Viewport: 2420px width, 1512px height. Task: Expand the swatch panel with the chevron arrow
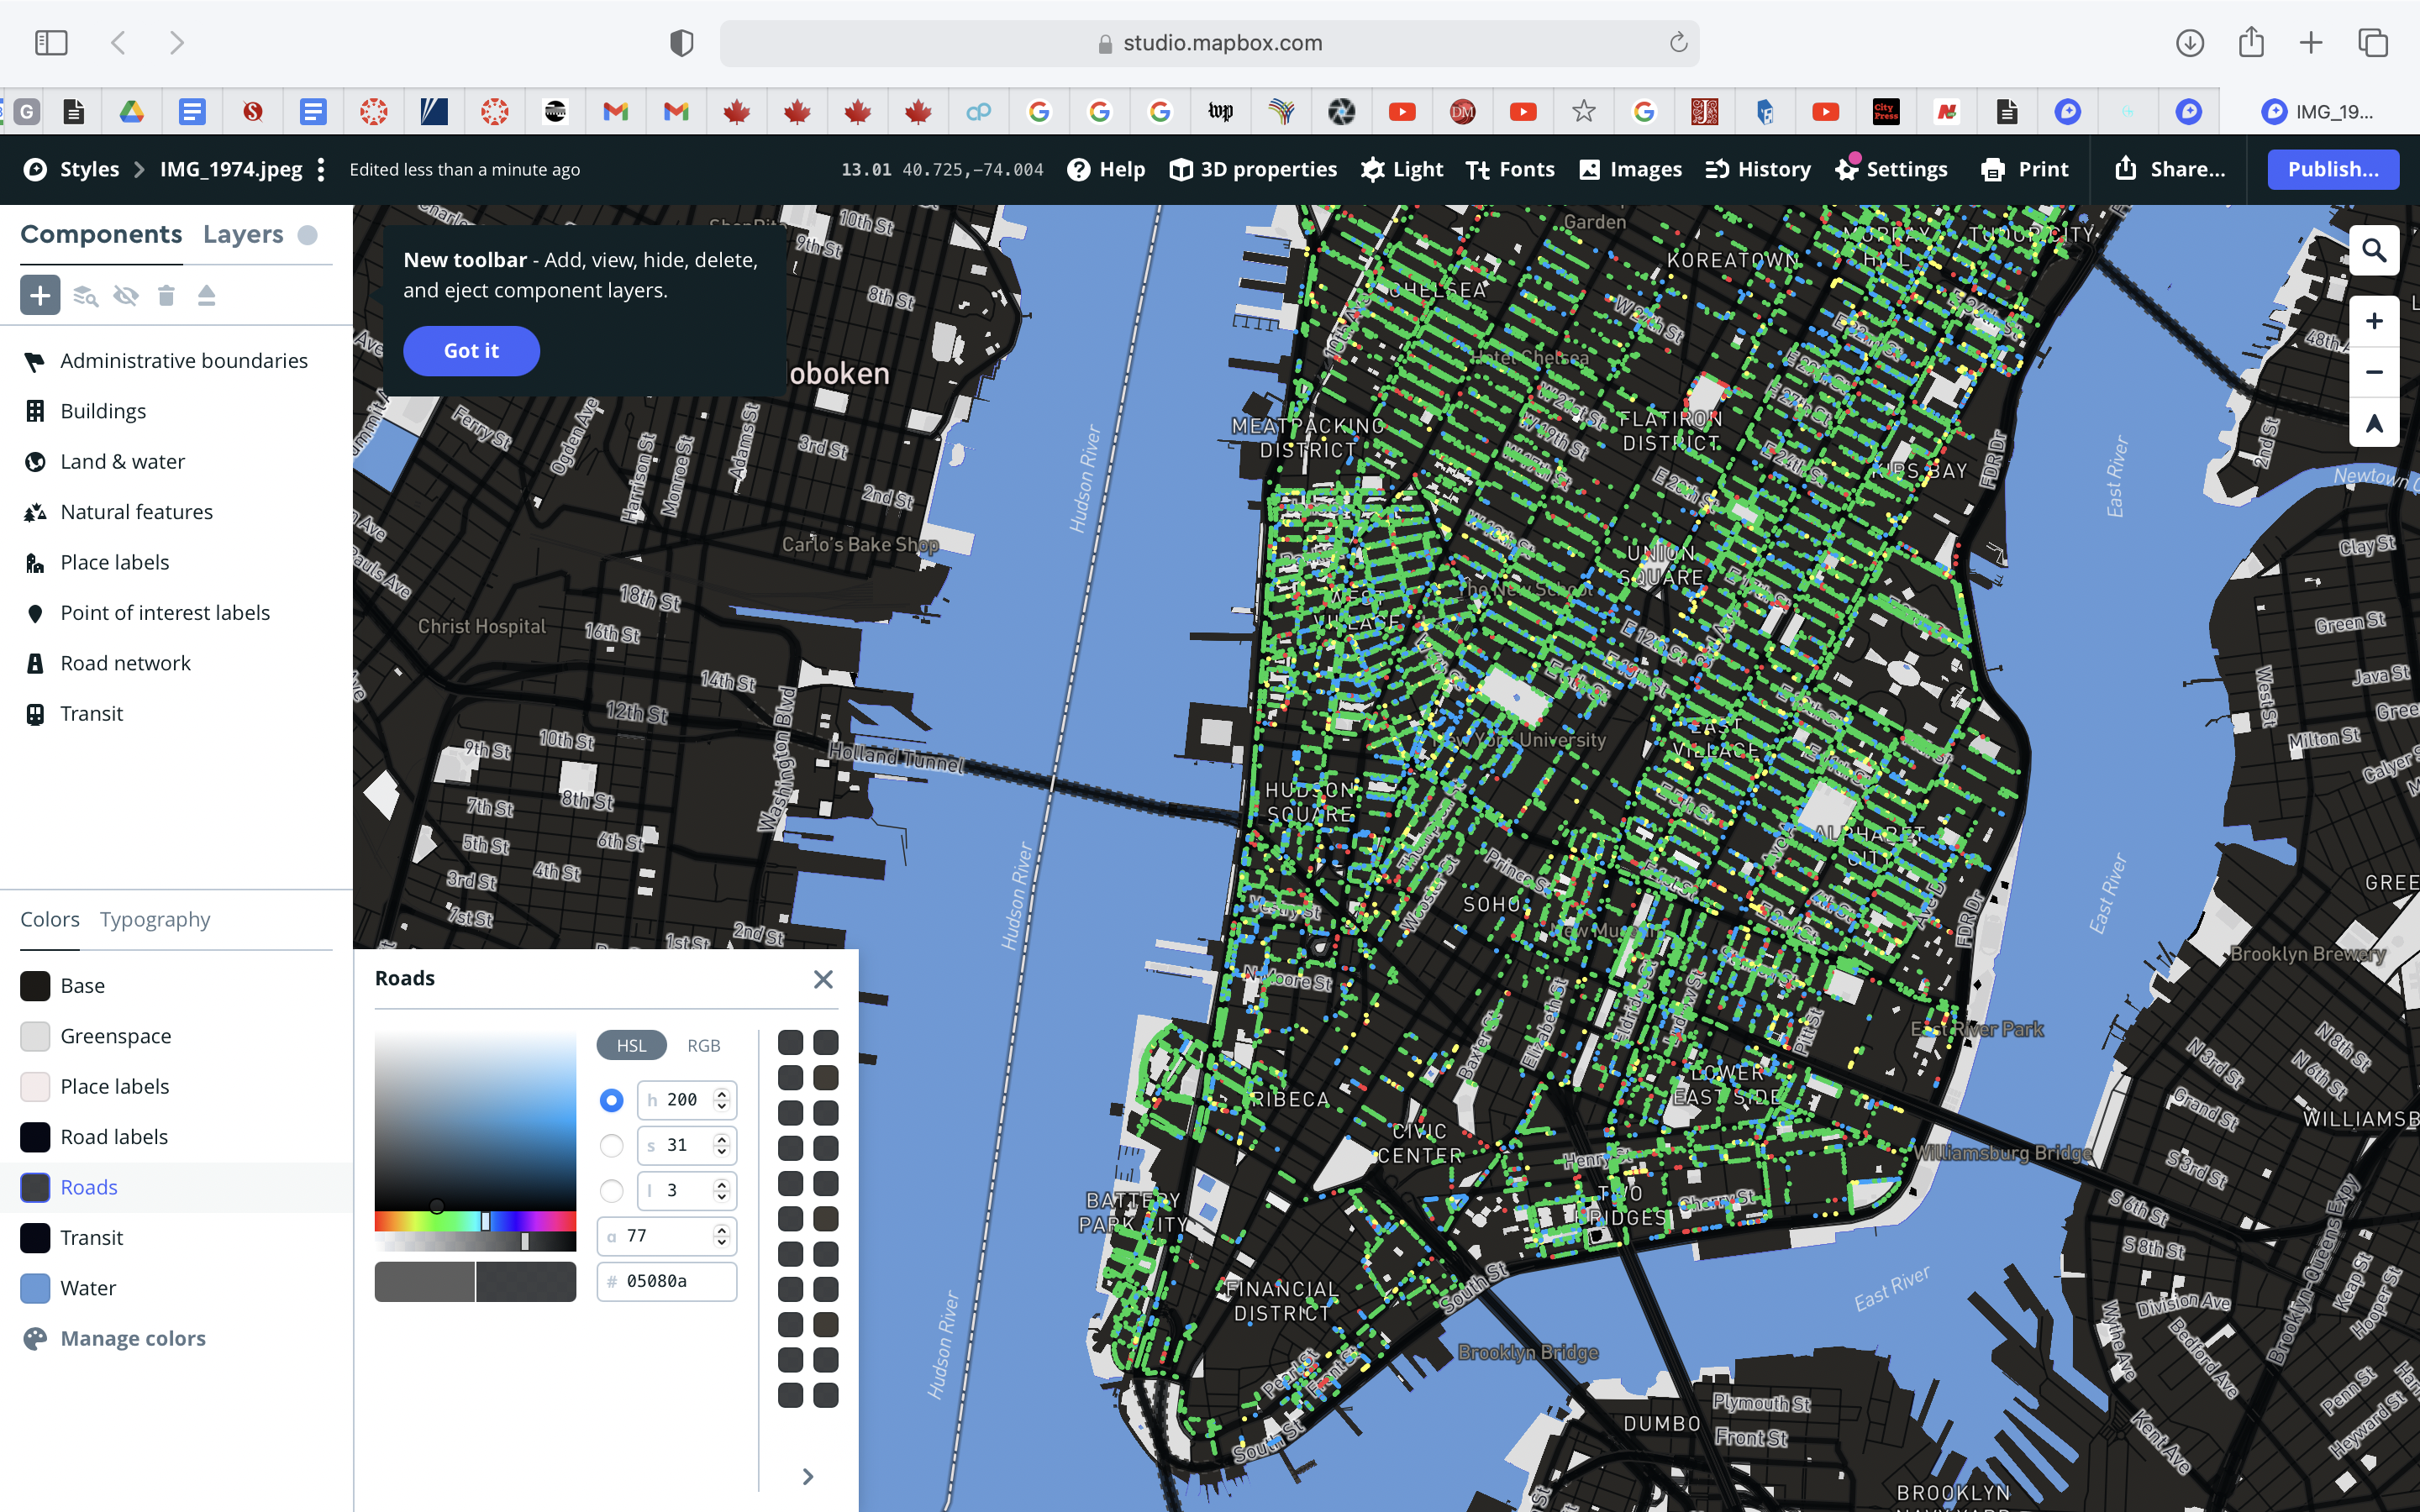[808, 1476]
